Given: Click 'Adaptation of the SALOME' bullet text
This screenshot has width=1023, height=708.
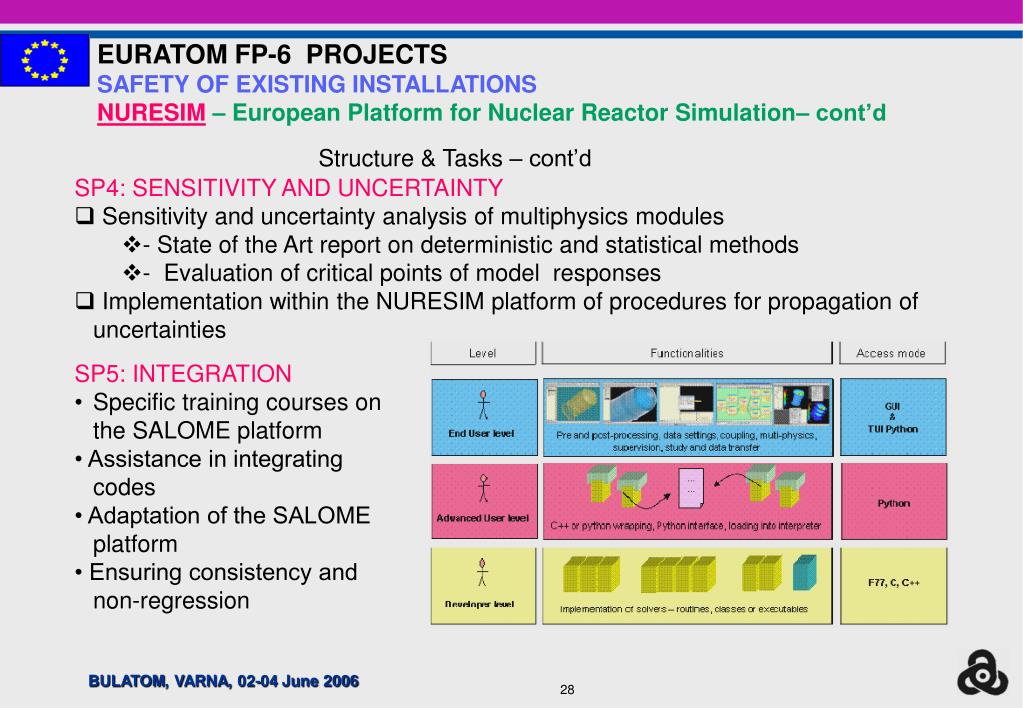Looking at the screenshot, I should click(229, 516).
